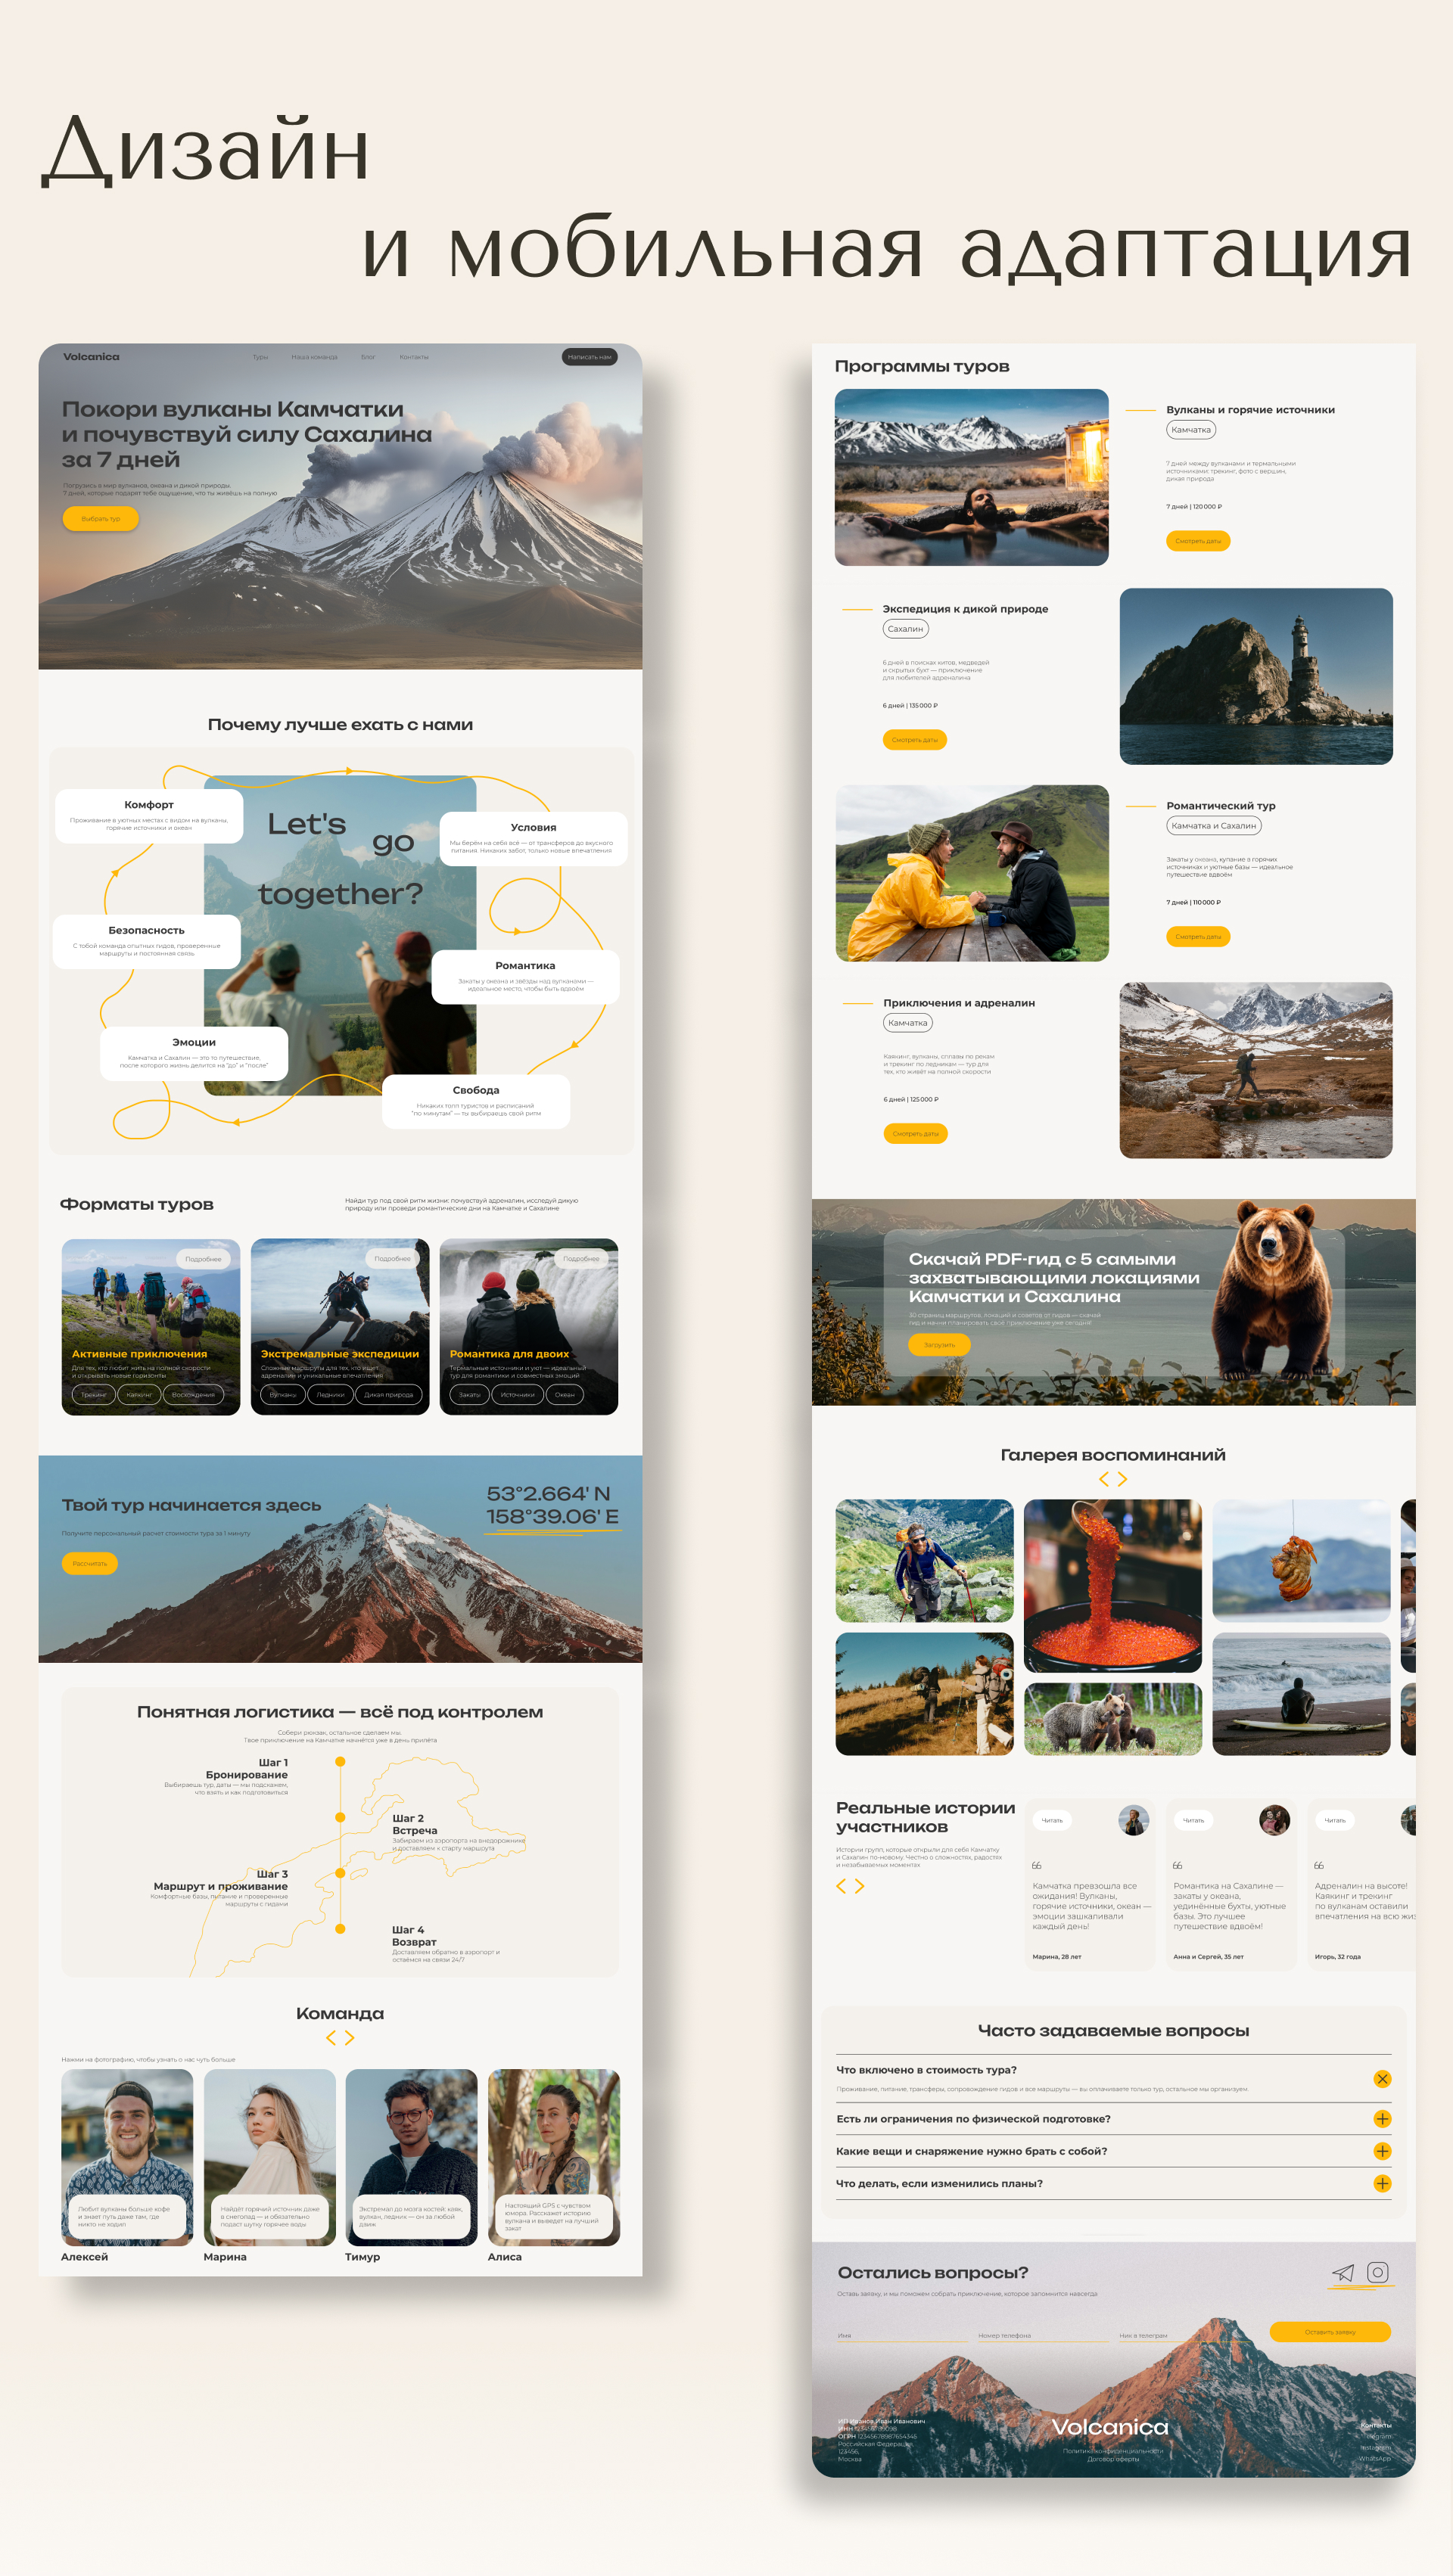Click the right arrow under Галерея воспоминаний

(x=1123, y=1479)
